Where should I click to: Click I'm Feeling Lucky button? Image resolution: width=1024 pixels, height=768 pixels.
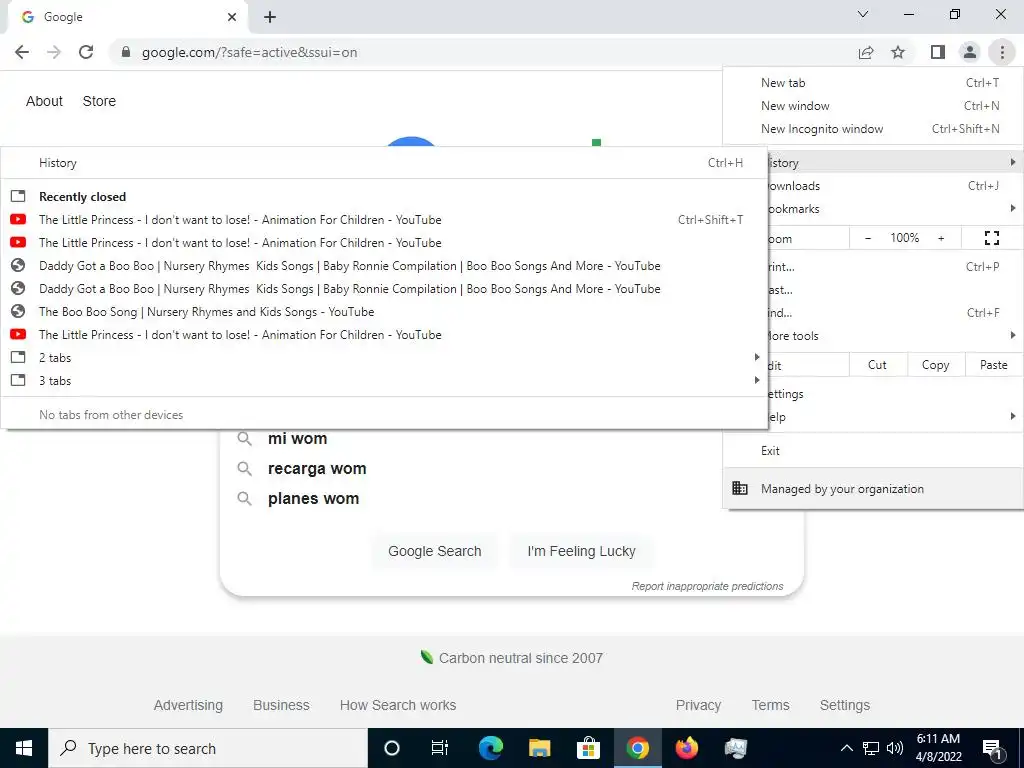[x=581, y=551]
